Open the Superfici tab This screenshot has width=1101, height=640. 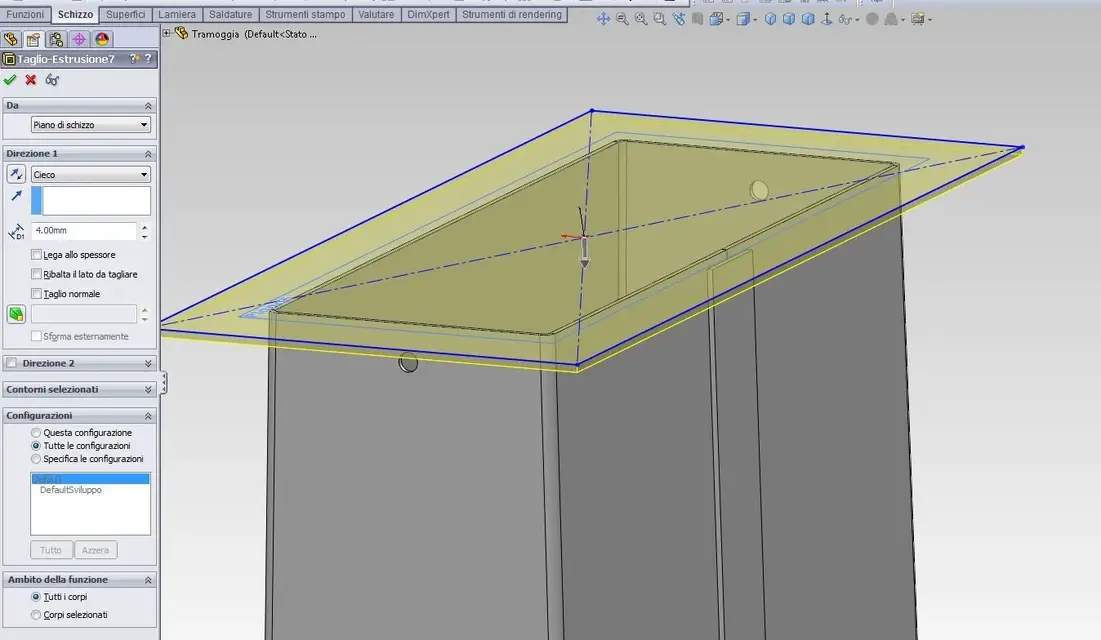coord(126,14)
